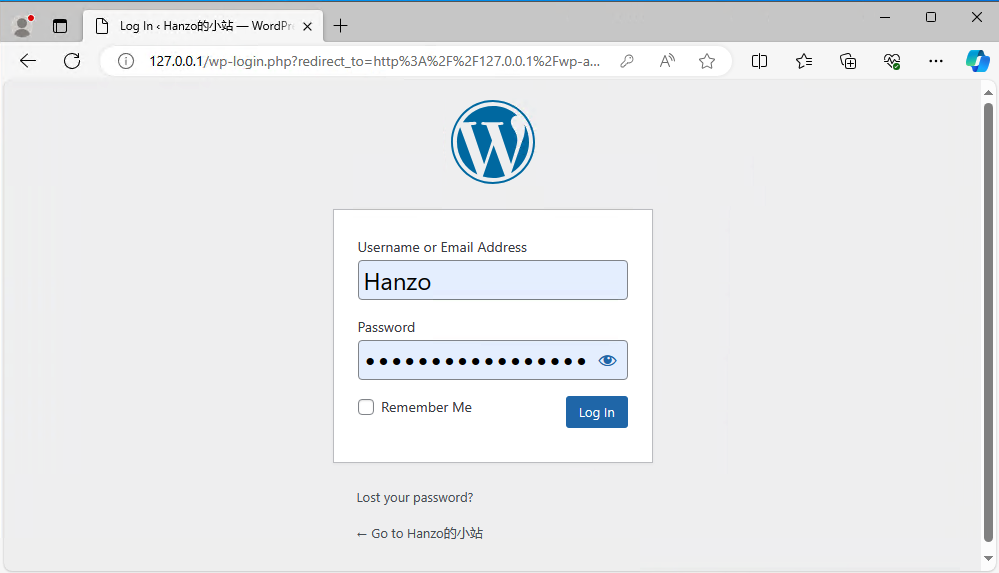Click the vertical scrollbar thumb
The image size is (999, 573).
click(x=988, y=322)
